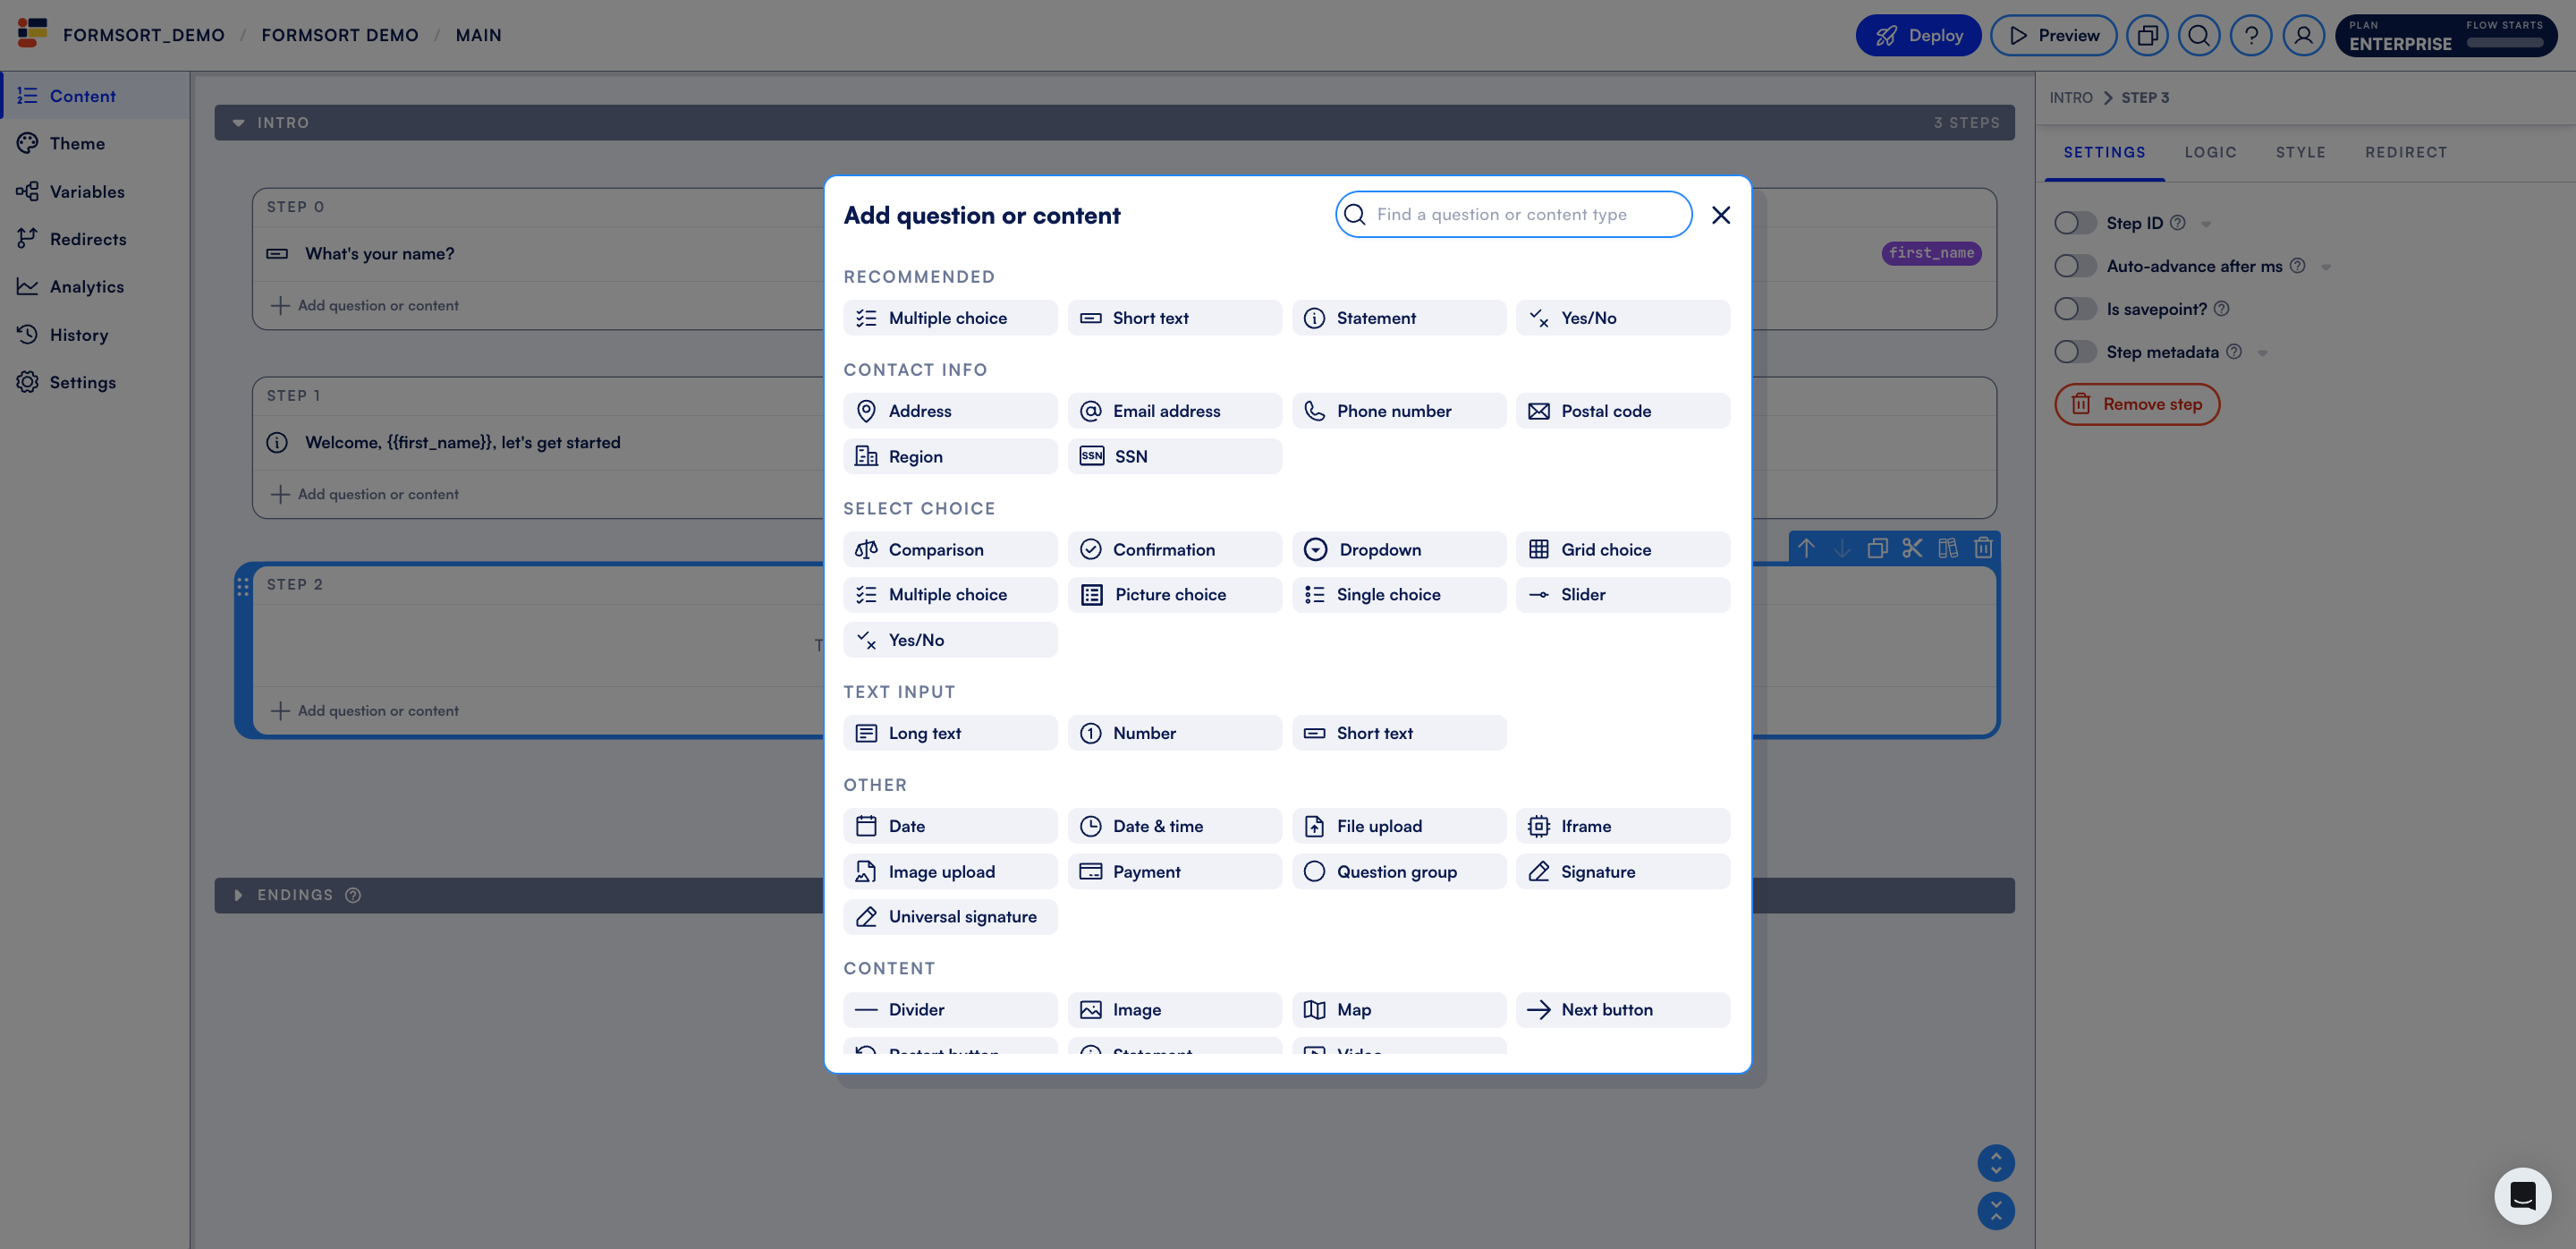
Task: Open the chat support widget
Action: (x=2522, y=1195)
